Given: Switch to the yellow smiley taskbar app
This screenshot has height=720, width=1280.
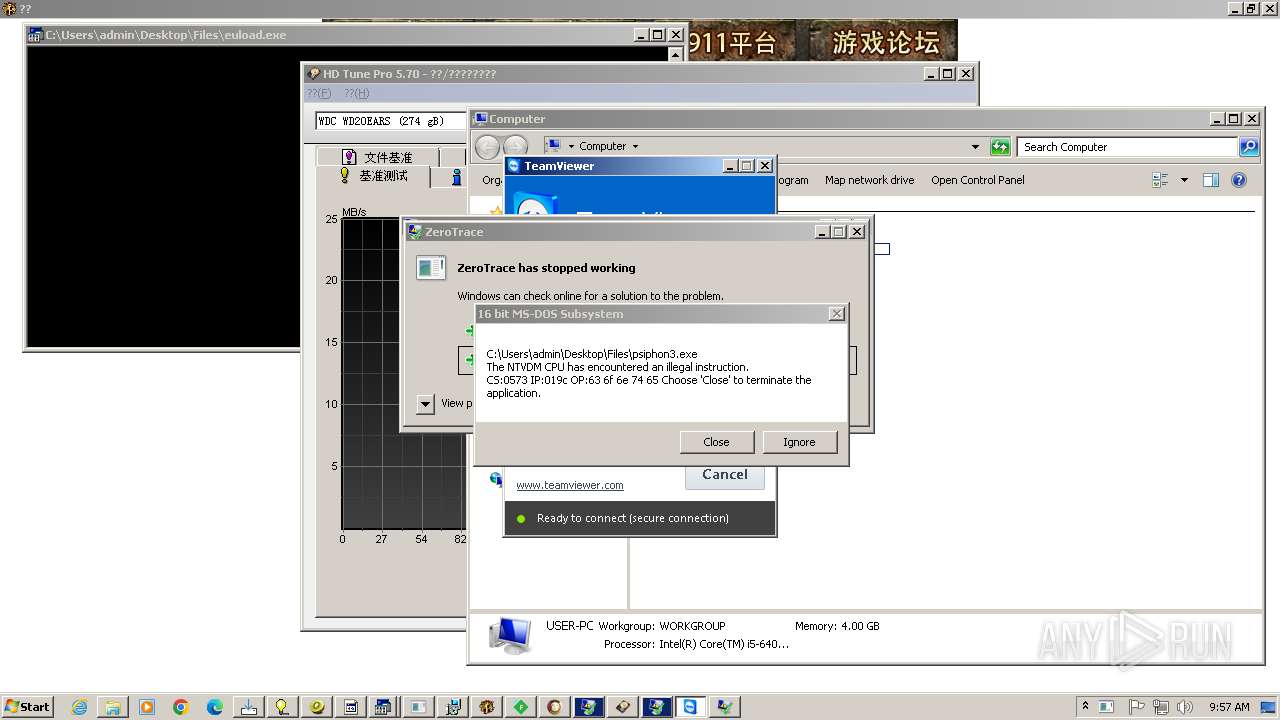Looking at the screenshot, I should tap(317, 707).
